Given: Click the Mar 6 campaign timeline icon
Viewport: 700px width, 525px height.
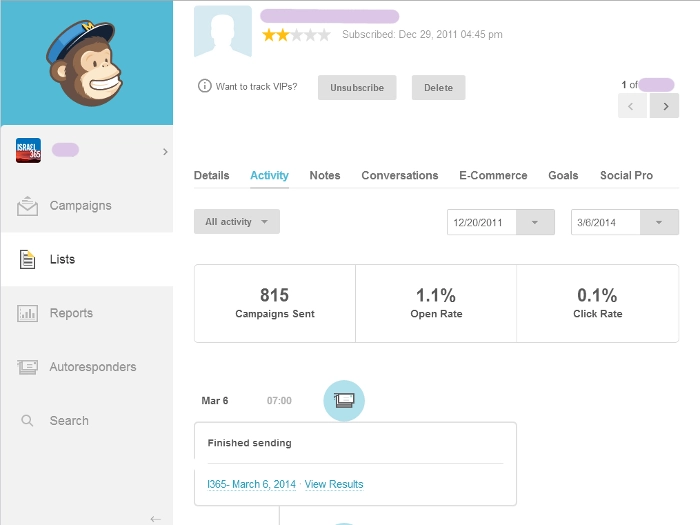Looking at the screenshot, I should [344, 400].
